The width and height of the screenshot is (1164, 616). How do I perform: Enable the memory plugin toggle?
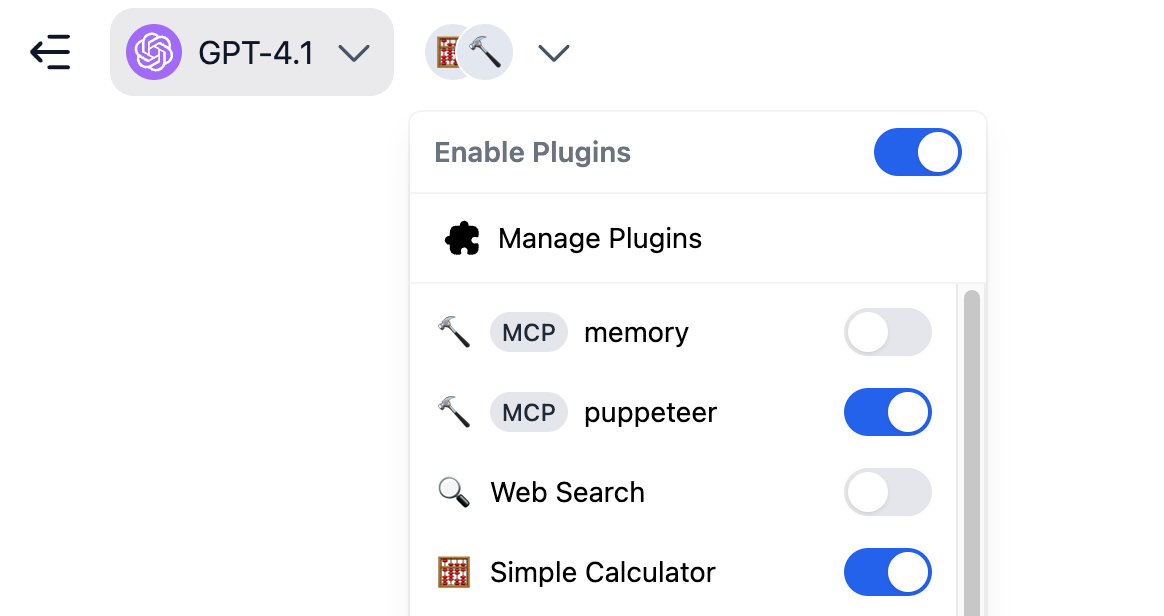pyautogui.click(x=888, y=332)
